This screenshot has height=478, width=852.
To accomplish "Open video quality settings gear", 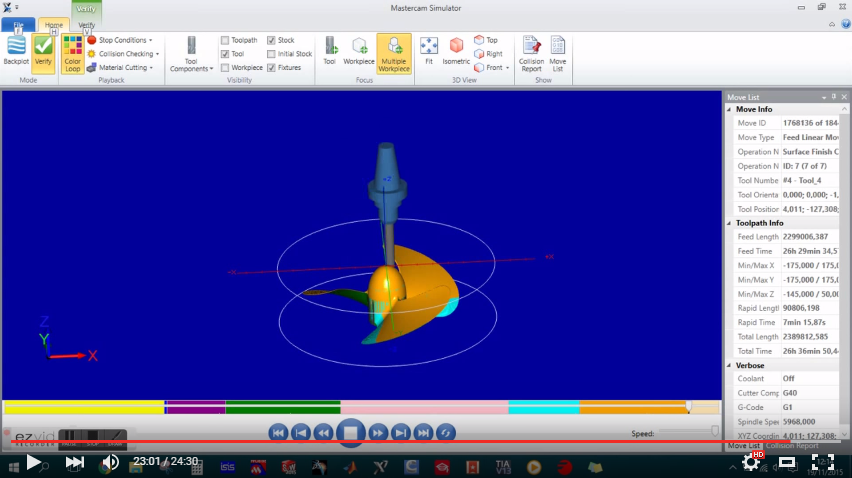I will pos(751,463).
